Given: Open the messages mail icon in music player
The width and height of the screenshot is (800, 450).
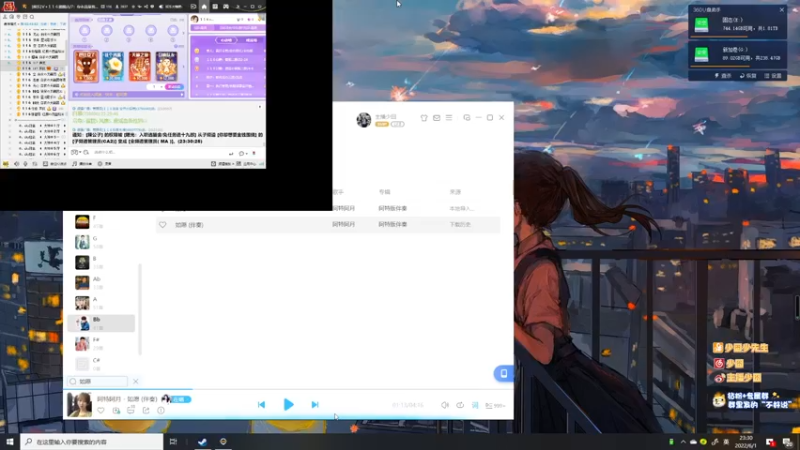Looking at the screenshot, I should 437,118.
